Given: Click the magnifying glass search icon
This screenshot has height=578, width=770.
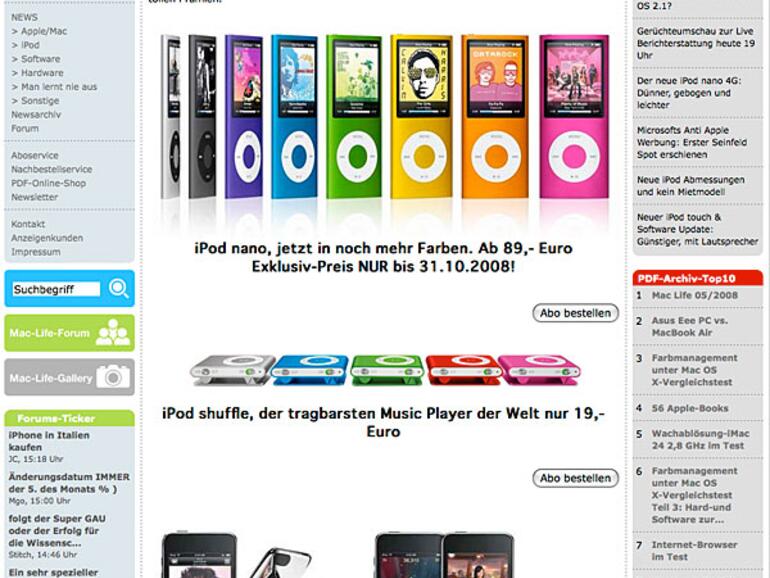Looking at the screenshot, I should [118, 288].
